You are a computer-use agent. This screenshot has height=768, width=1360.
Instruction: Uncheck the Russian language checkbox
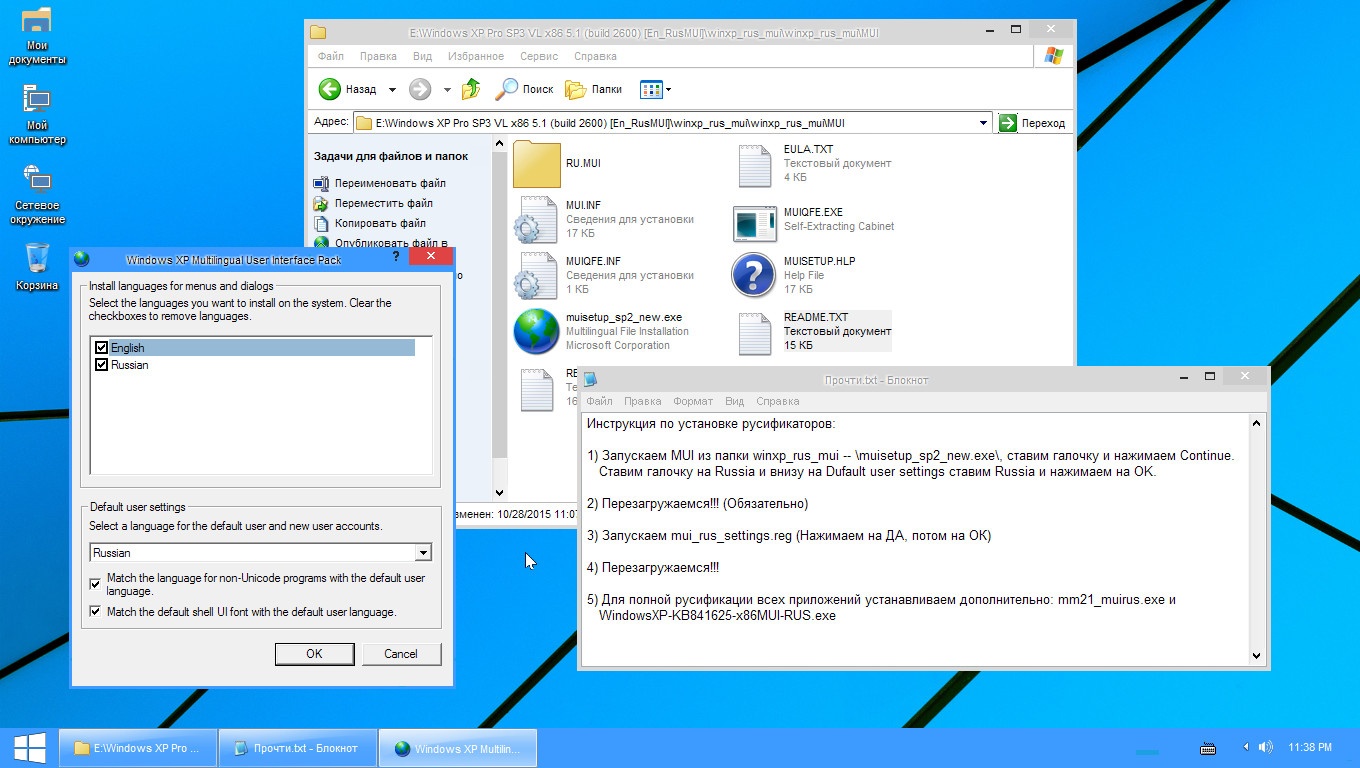[101, 364]
